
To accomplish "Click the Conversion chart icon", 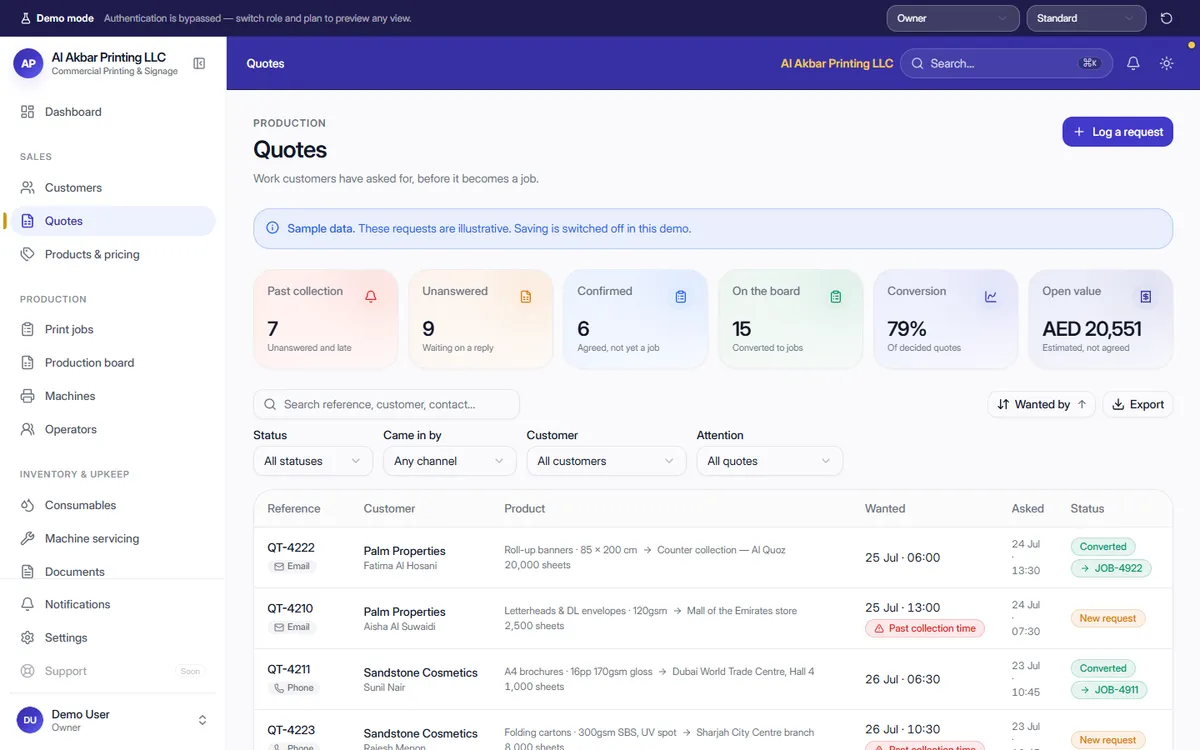I will click(x=991, y=296).
